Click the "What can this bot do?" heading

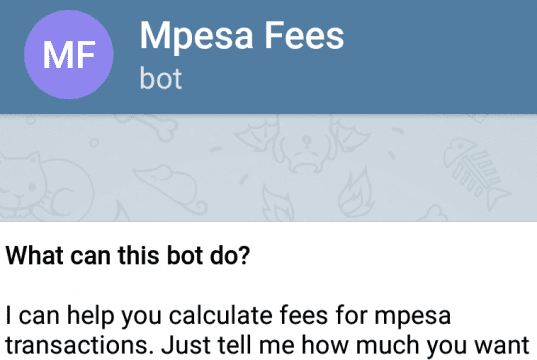[128, 255]
